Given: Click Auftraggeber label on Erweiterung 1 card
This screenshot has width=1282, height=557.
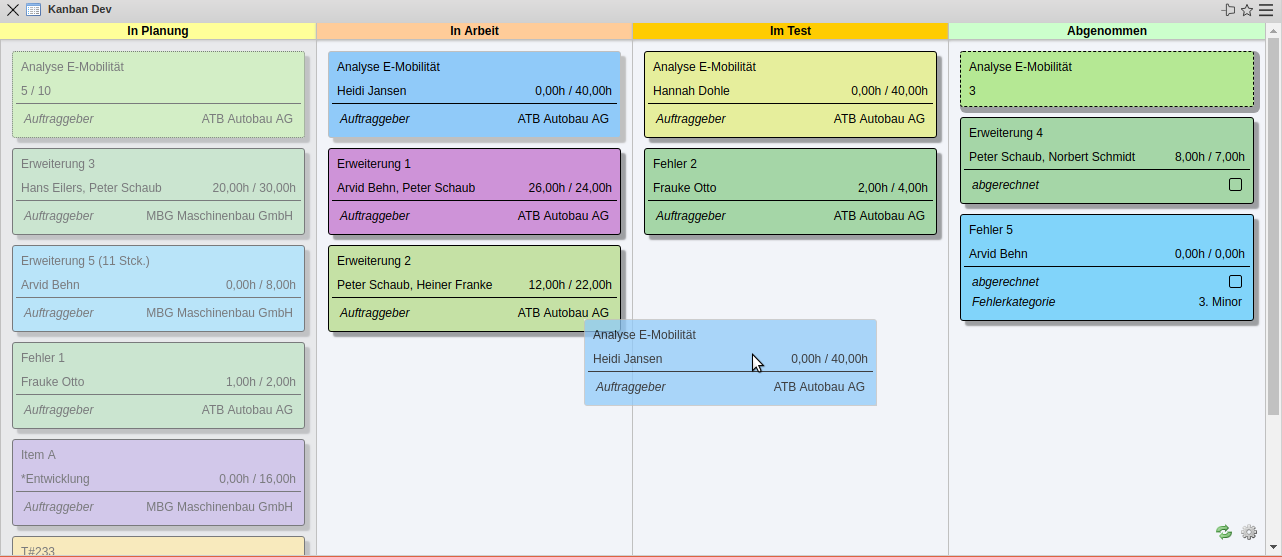Looking at the screenshot, I should [x=374, y=216].
